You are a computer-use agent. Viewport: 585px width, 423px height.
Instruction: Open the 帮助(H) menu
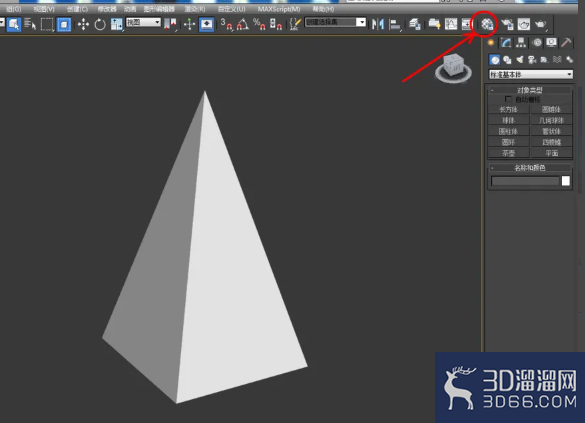[x=323, y=9]
